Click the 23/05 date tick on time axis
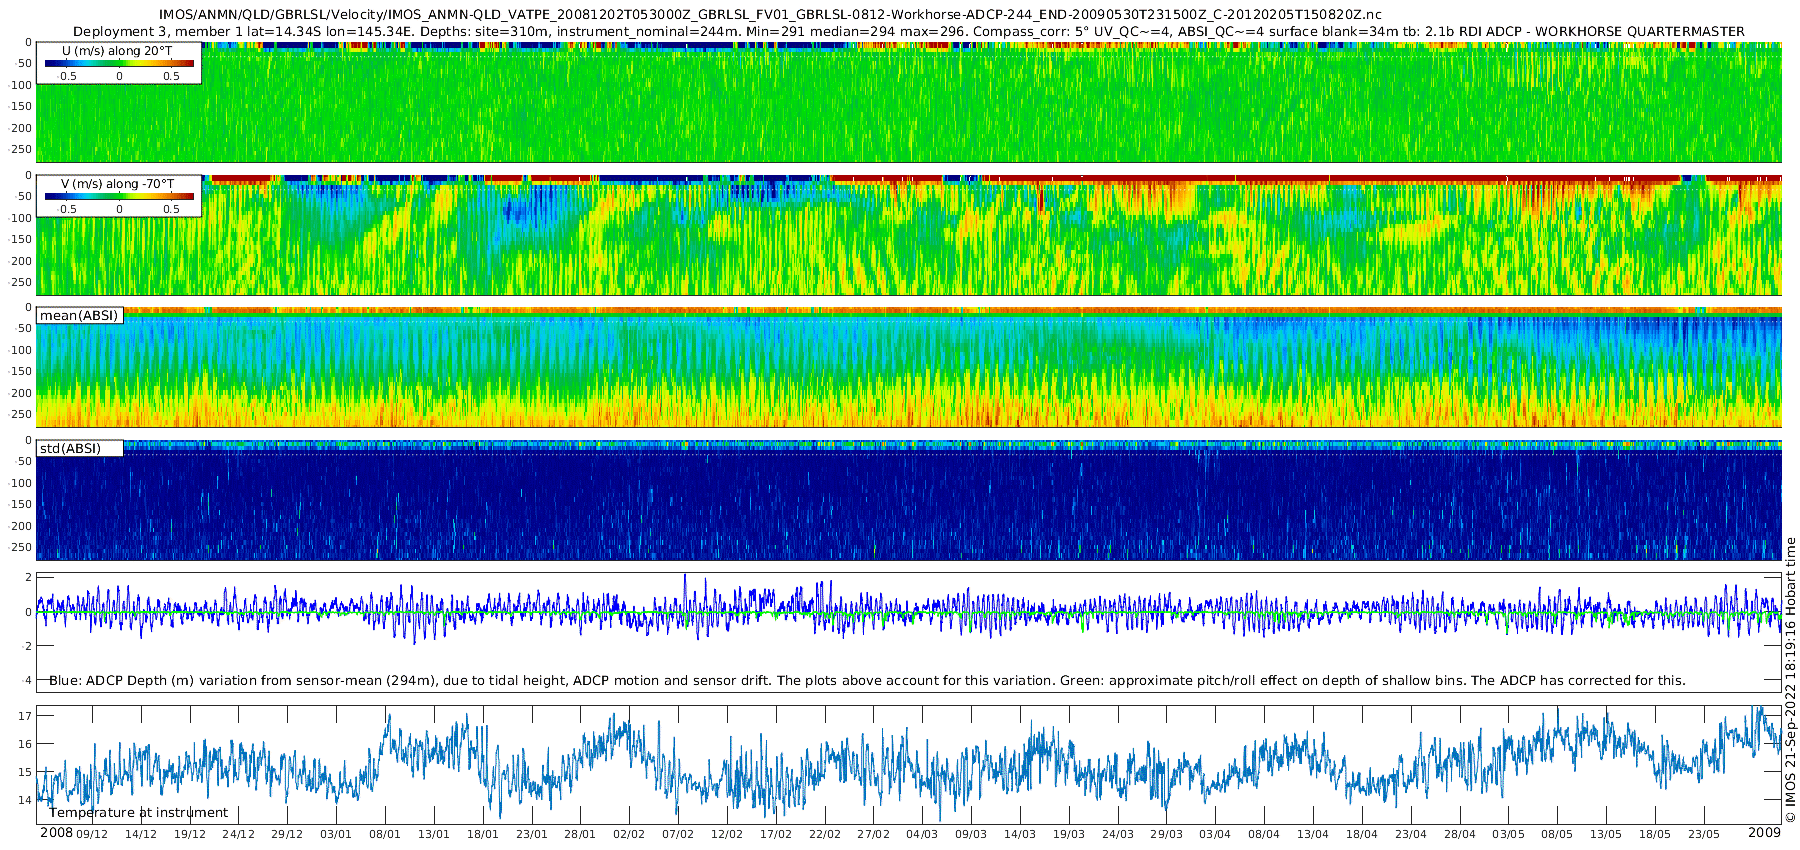Screen dimensions: 1800x850 [1704, 834]
